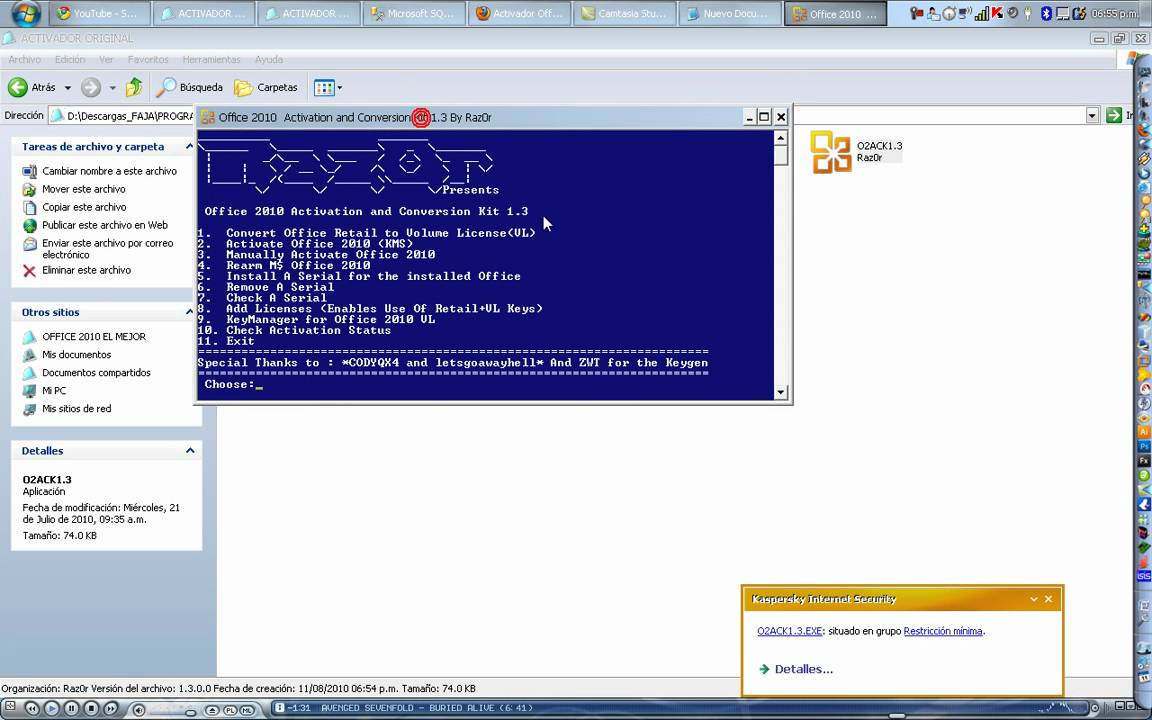This screenshot has width=1152, height=720.
Task: Click the media player eject button
Action: [212, 710]
